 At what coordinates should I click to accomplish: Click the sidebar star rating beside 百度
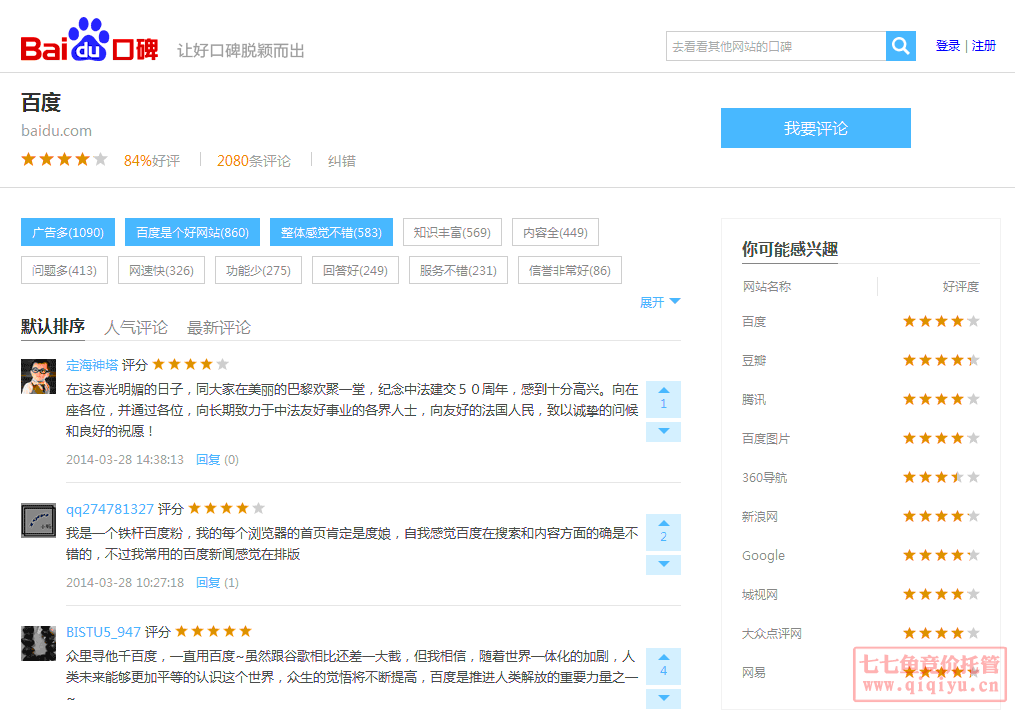pyautogui.click(x=941, y=321)
